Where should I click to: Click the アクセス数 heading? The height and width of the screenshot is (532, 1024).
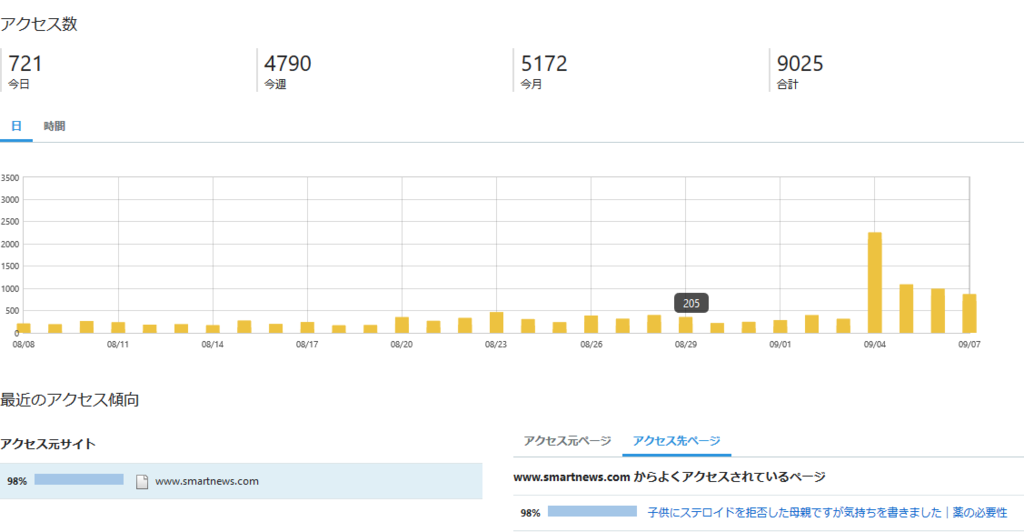(x=39, y=24)
